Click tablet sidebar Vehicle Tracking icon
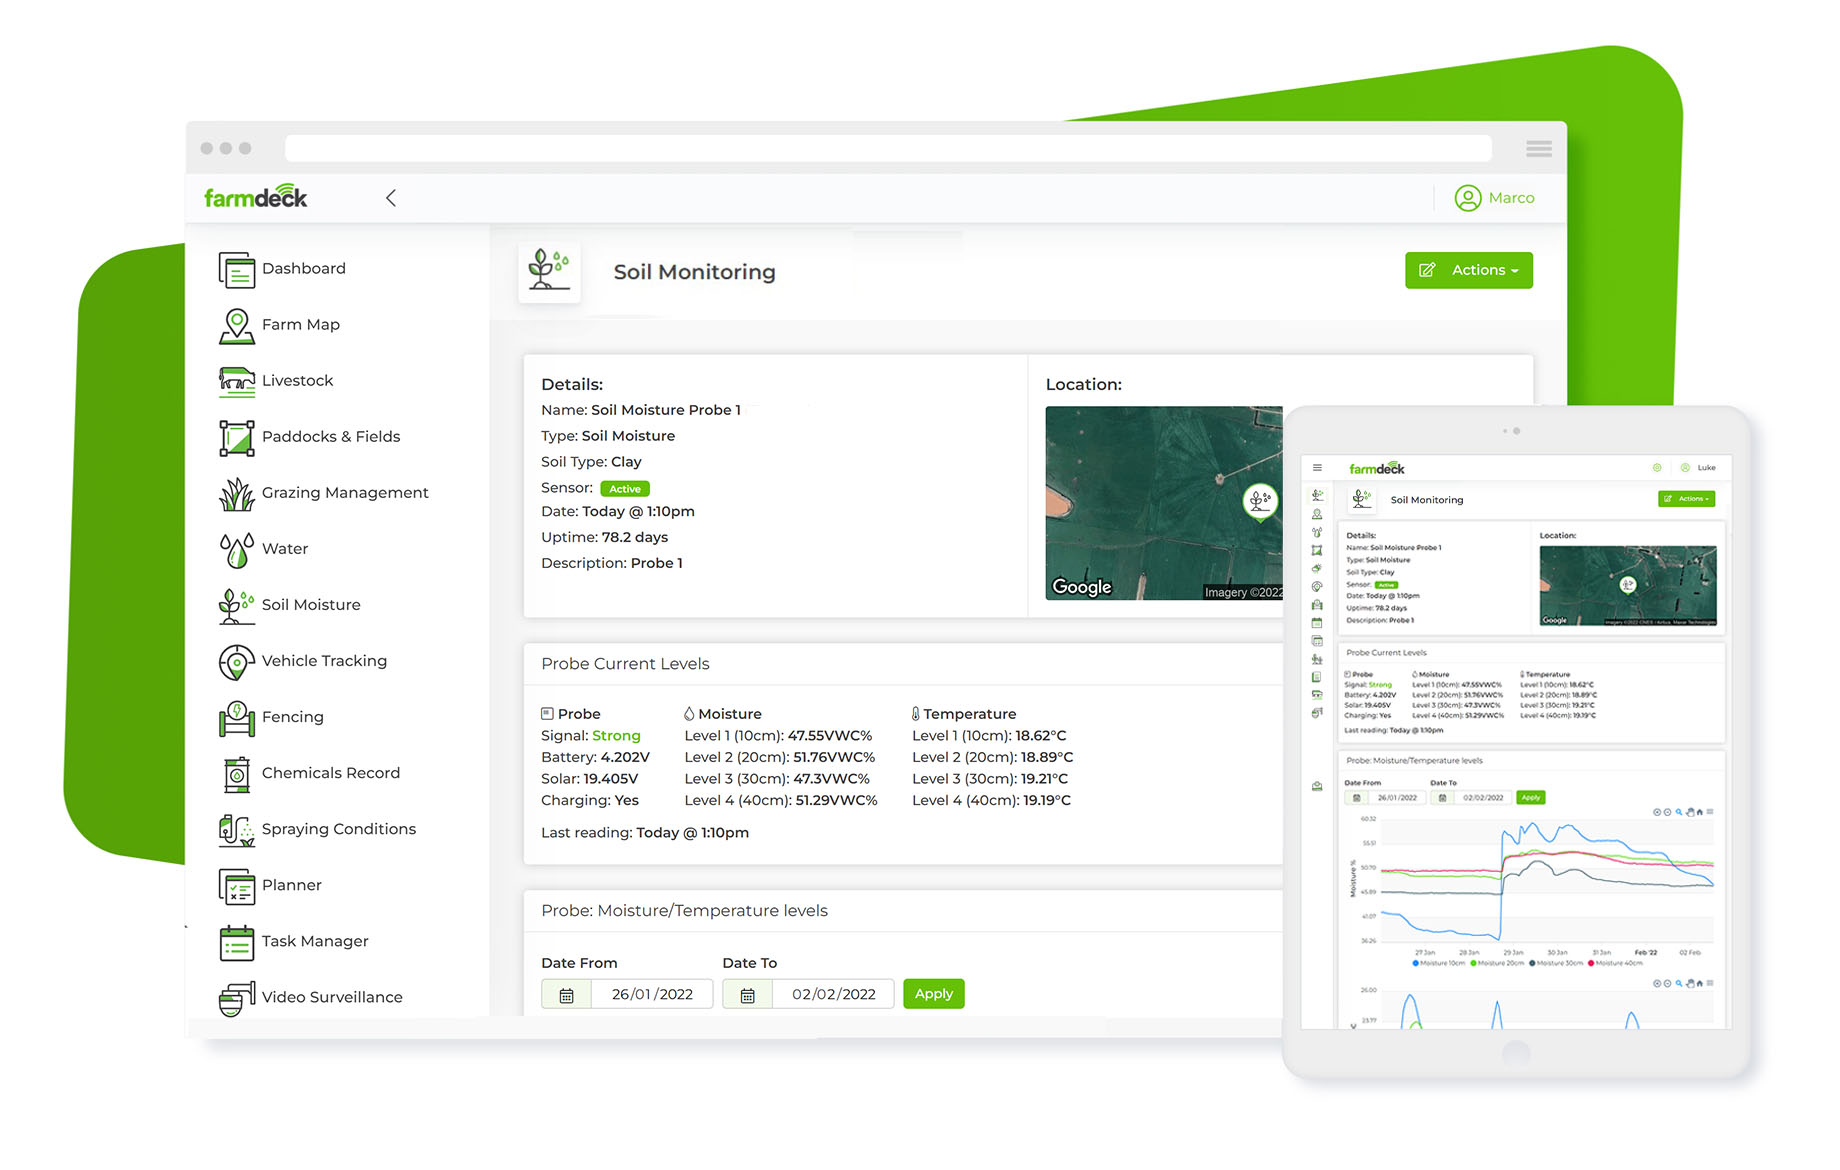Image resolution: width=1840 pixels, height=1170 pixels. coord(1317,586)
